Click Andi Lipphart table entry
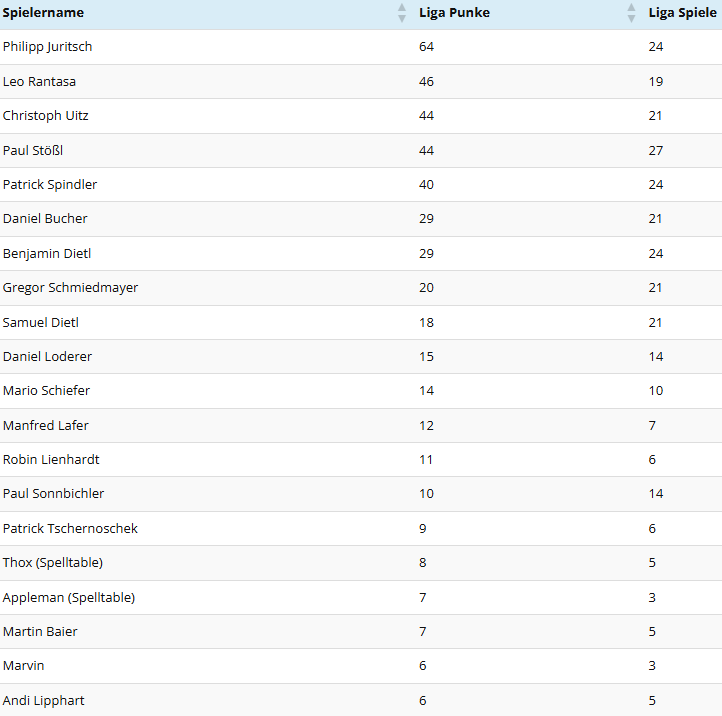Viewport: 722px width, 716px height. click(x=43, y=701)
